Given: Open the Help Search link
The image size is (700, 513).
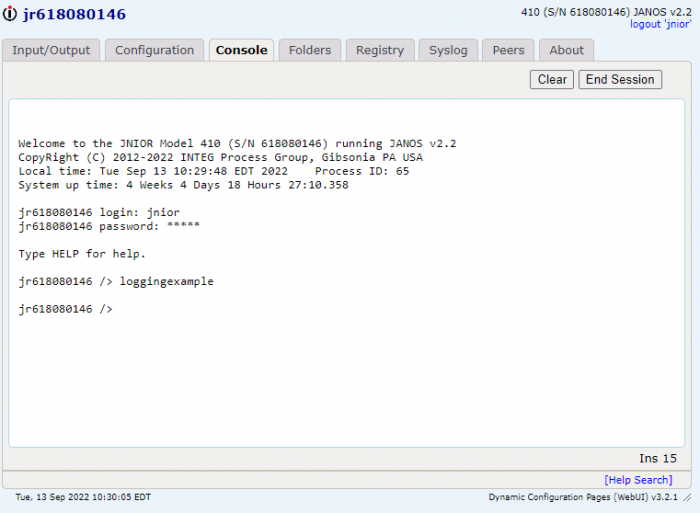Looking at the screenshot, I should (638, 480).
